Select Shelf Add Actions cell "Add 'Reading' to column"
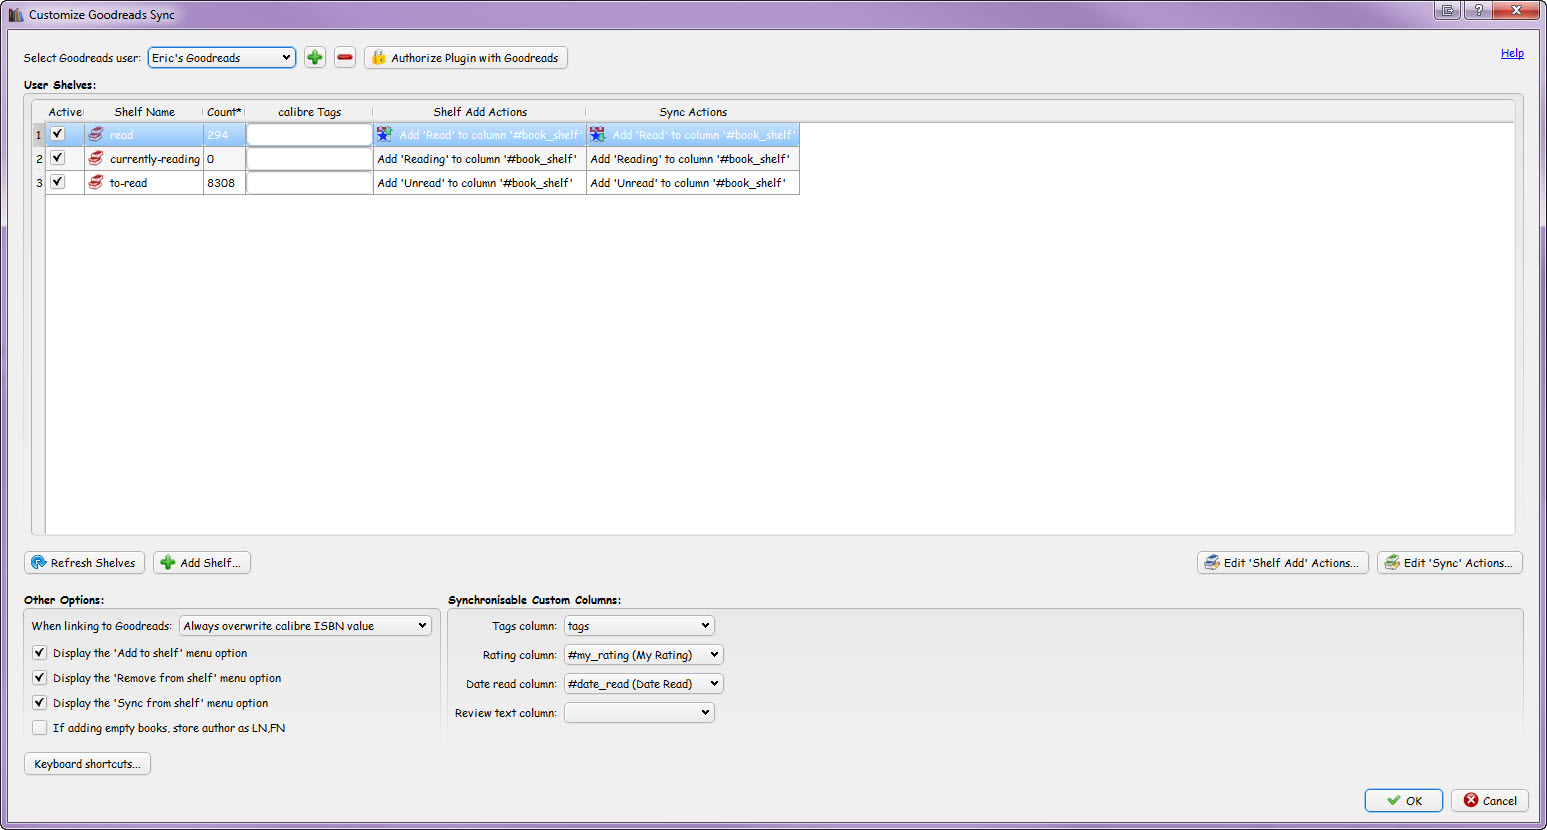This screenshot has height=830, width=1547. (x=479, y=159)
